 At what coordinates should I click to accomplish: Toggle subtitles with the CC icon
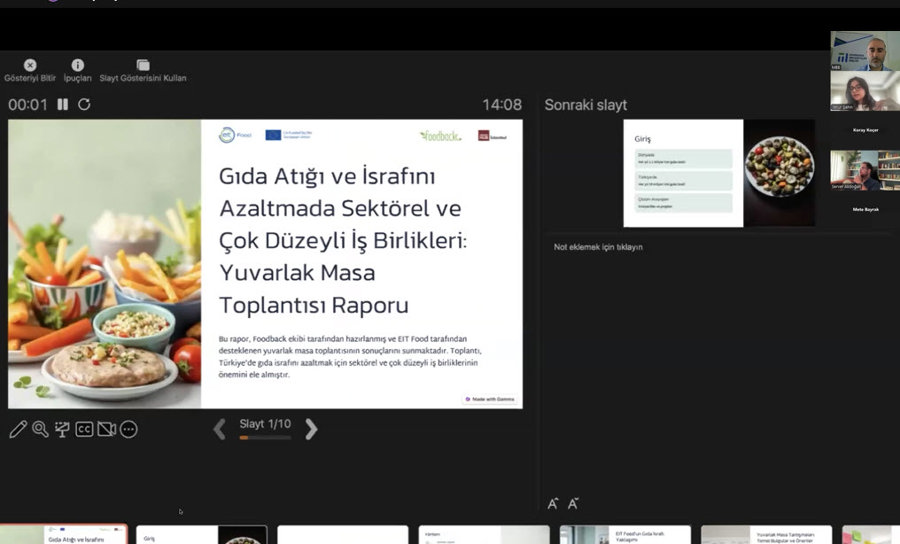coord(84,429)
